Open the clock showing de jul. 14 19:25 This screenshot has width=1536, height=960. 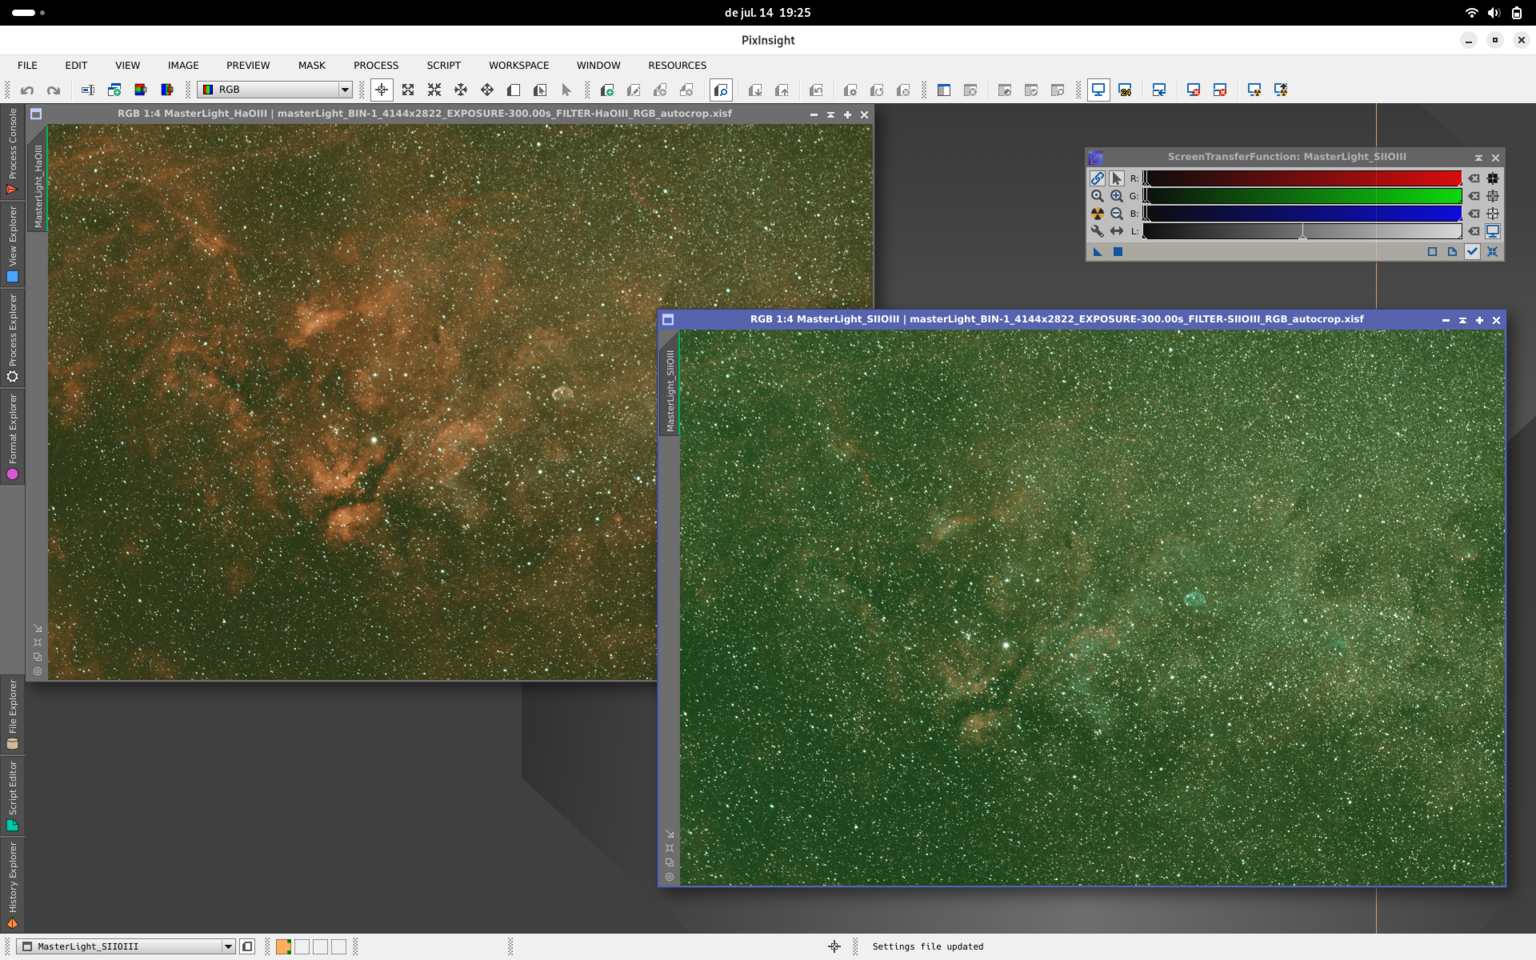(767, 13)
